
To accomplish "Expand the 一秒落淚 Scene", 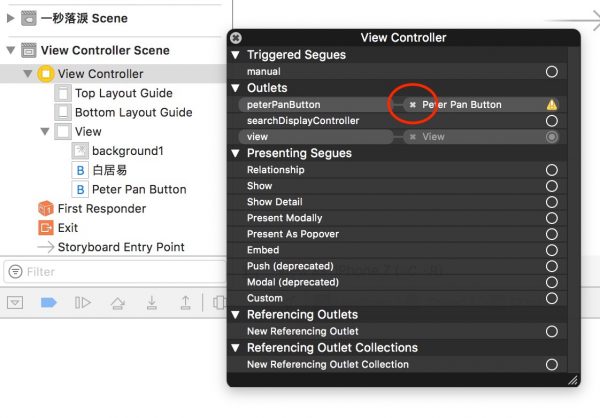I will coord(11,18).
